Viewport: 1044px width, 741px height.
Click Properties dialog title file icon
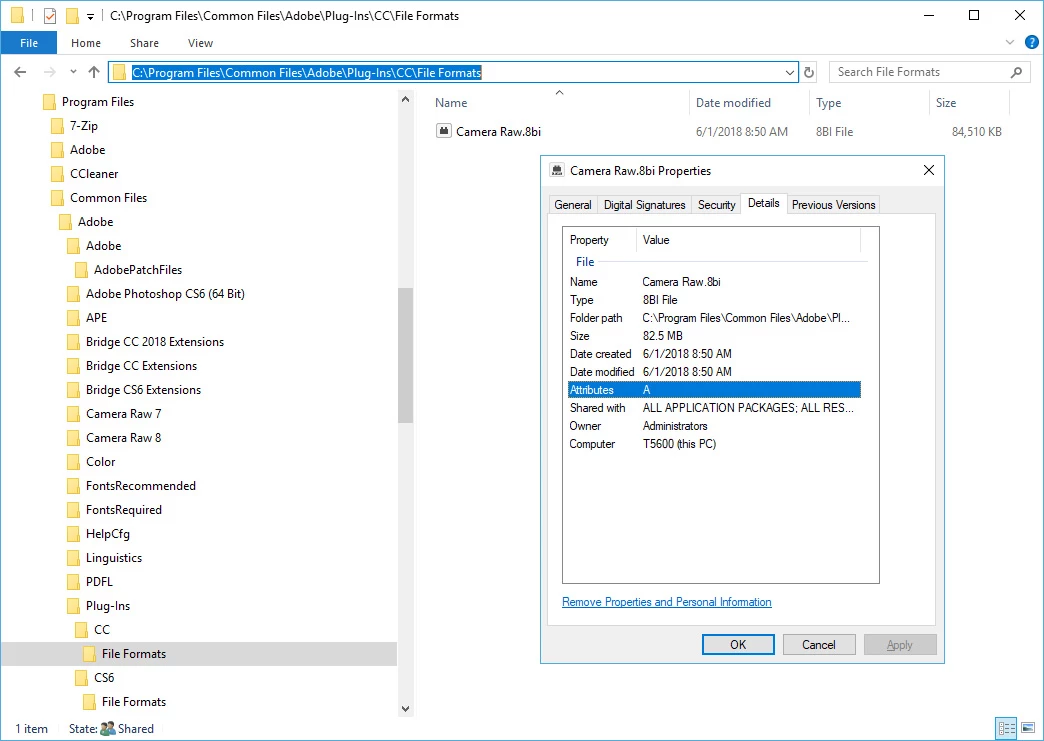557,170
